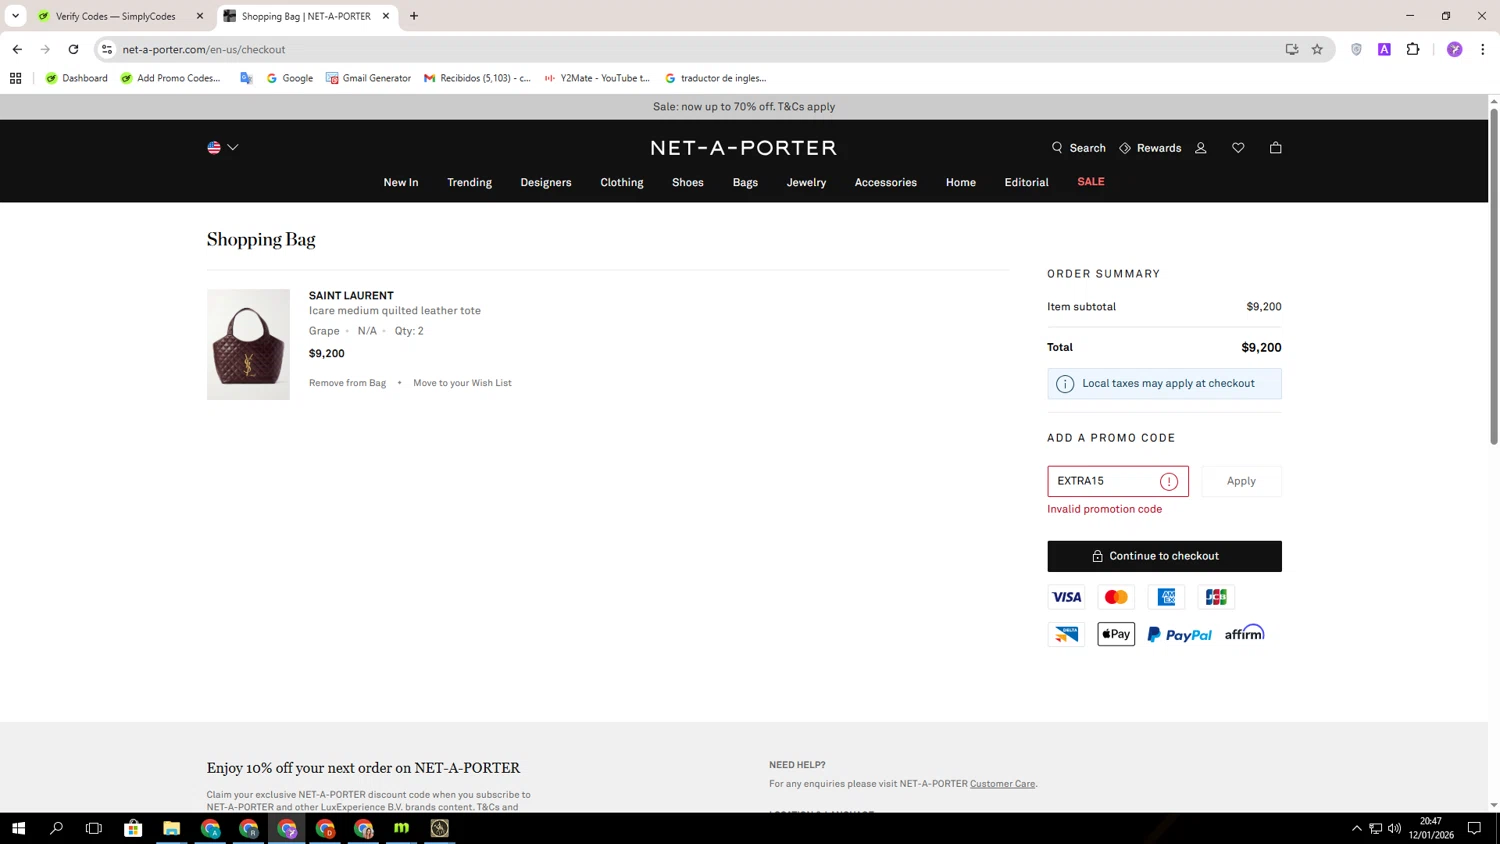Open Rewards diamond link
Viewport: 1500px width, 844px height.
pyautogui.click(x=1150, y=148)
